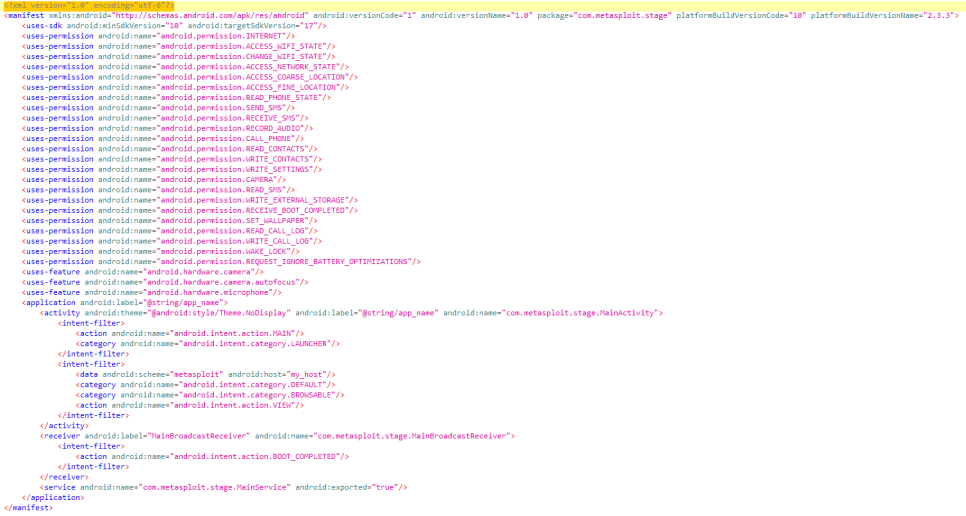Select the ACCESS_WIFI_STATE permission line
Viewport: 966px width, 516px height.
(179, 46)
